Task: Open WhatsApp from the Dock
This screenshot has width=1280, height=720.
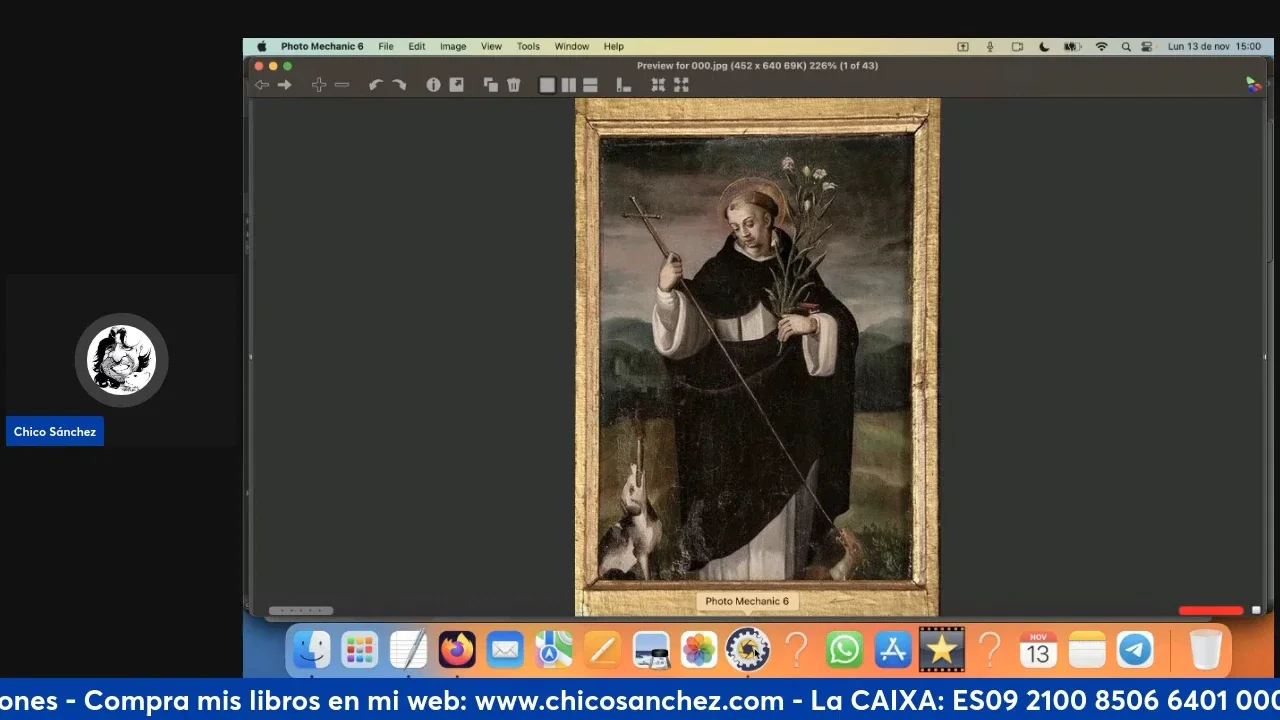Action: pos(844,650)
